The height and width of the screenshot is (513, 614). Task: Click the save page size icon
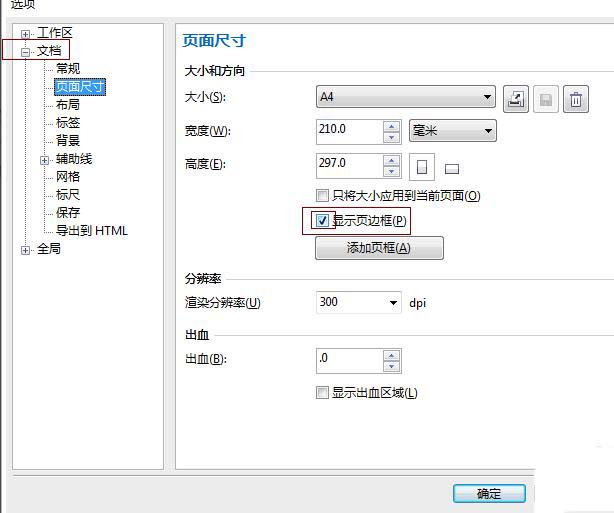(x=545, y=99)
